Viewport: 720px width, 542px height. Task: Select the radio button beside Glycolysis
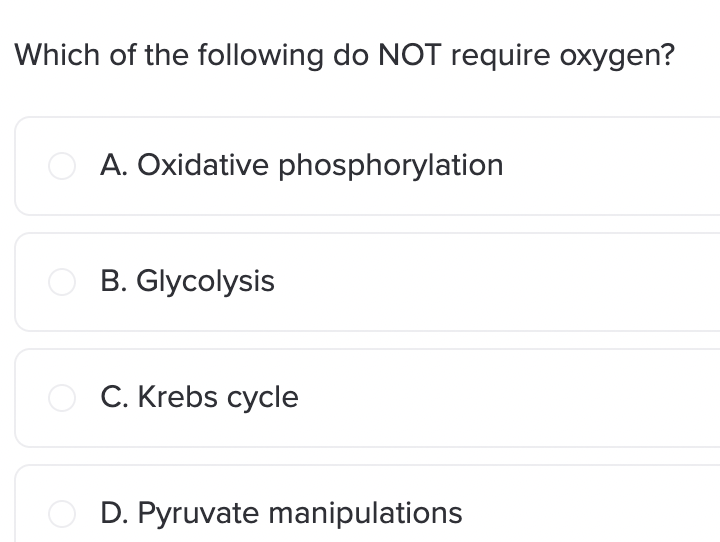(62, 282)
